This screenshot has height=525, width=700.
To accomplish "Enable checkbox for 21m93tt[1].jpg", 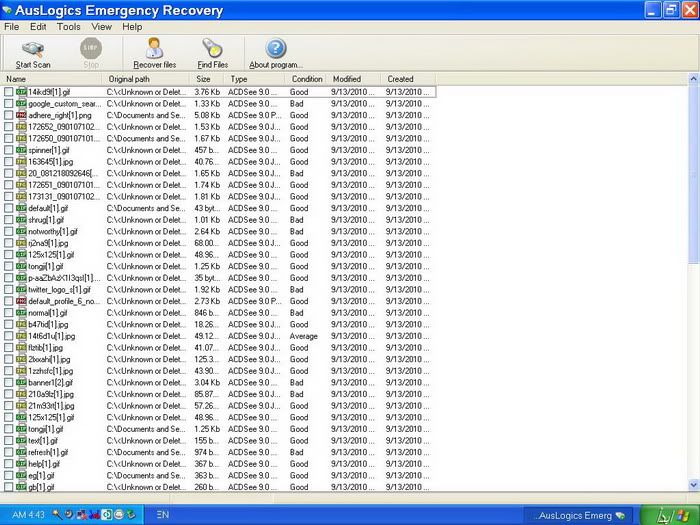I will pyautogui.click(x=8, y=406).
